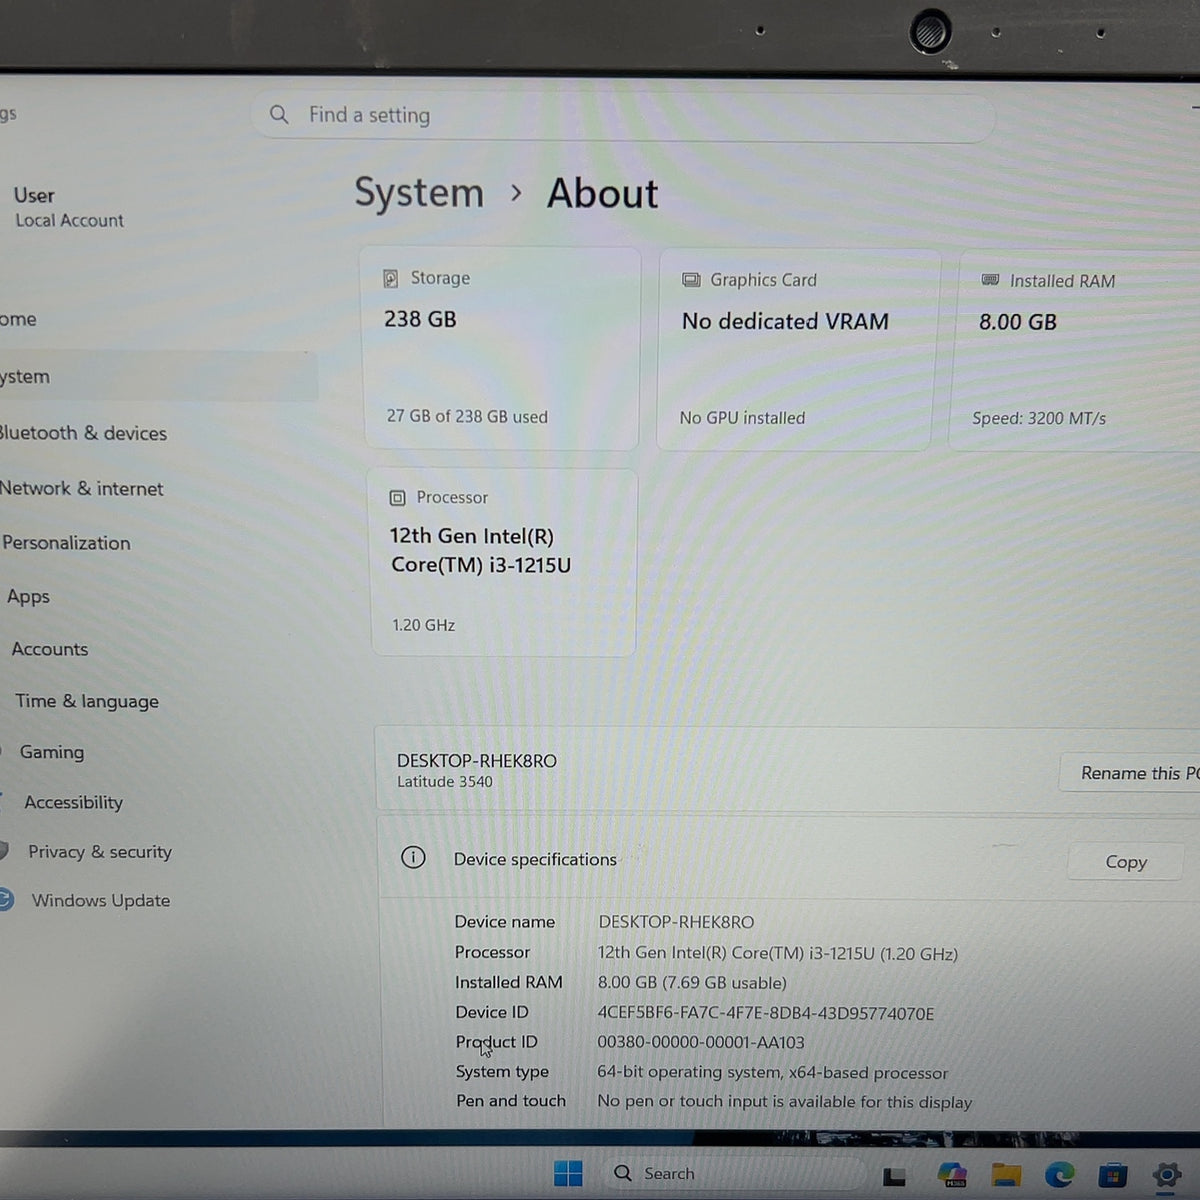Click the taskbar Search box

pos(734,1173)
